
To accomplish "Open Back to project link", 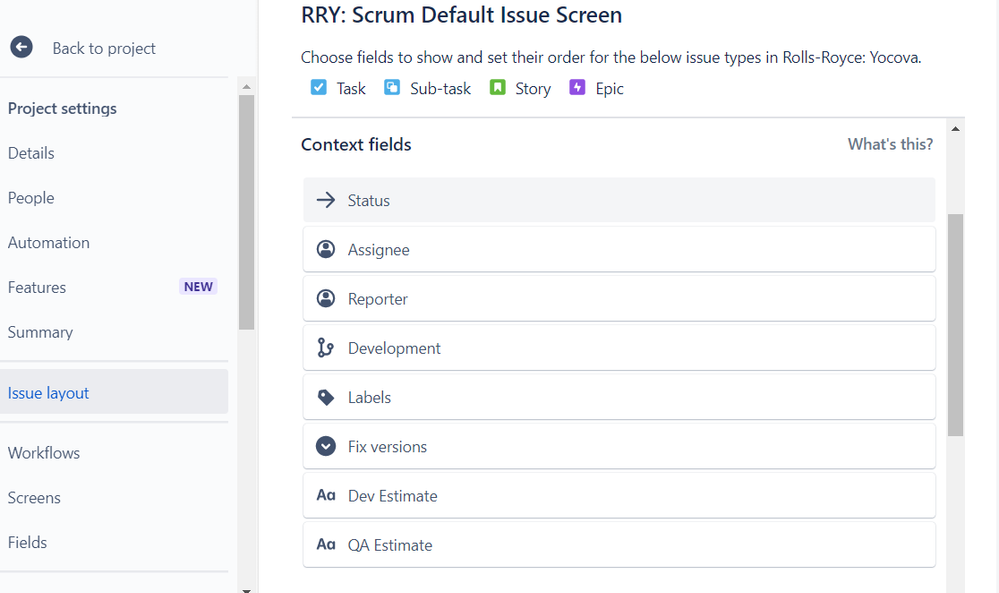I will coord(104,48).
